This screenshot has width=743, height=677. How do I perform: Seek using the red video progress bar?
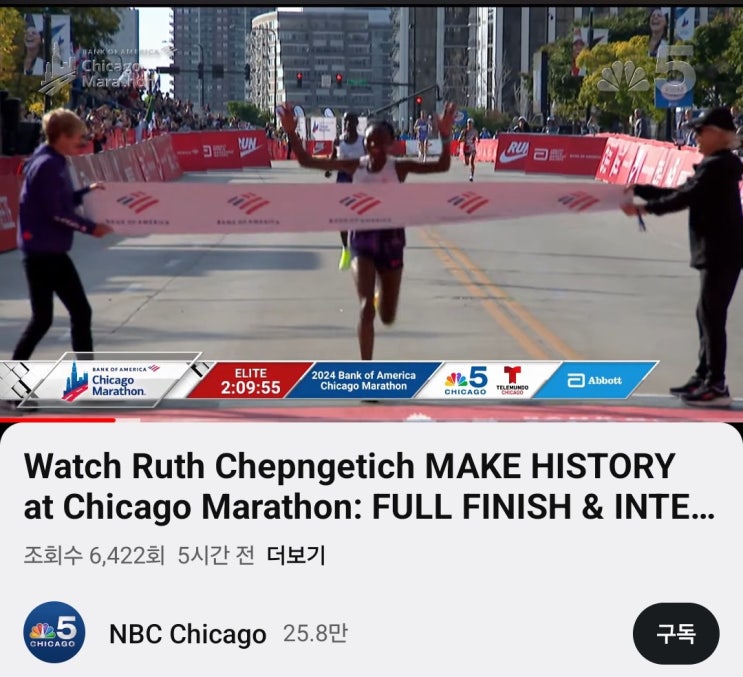(x=372, y=420)
